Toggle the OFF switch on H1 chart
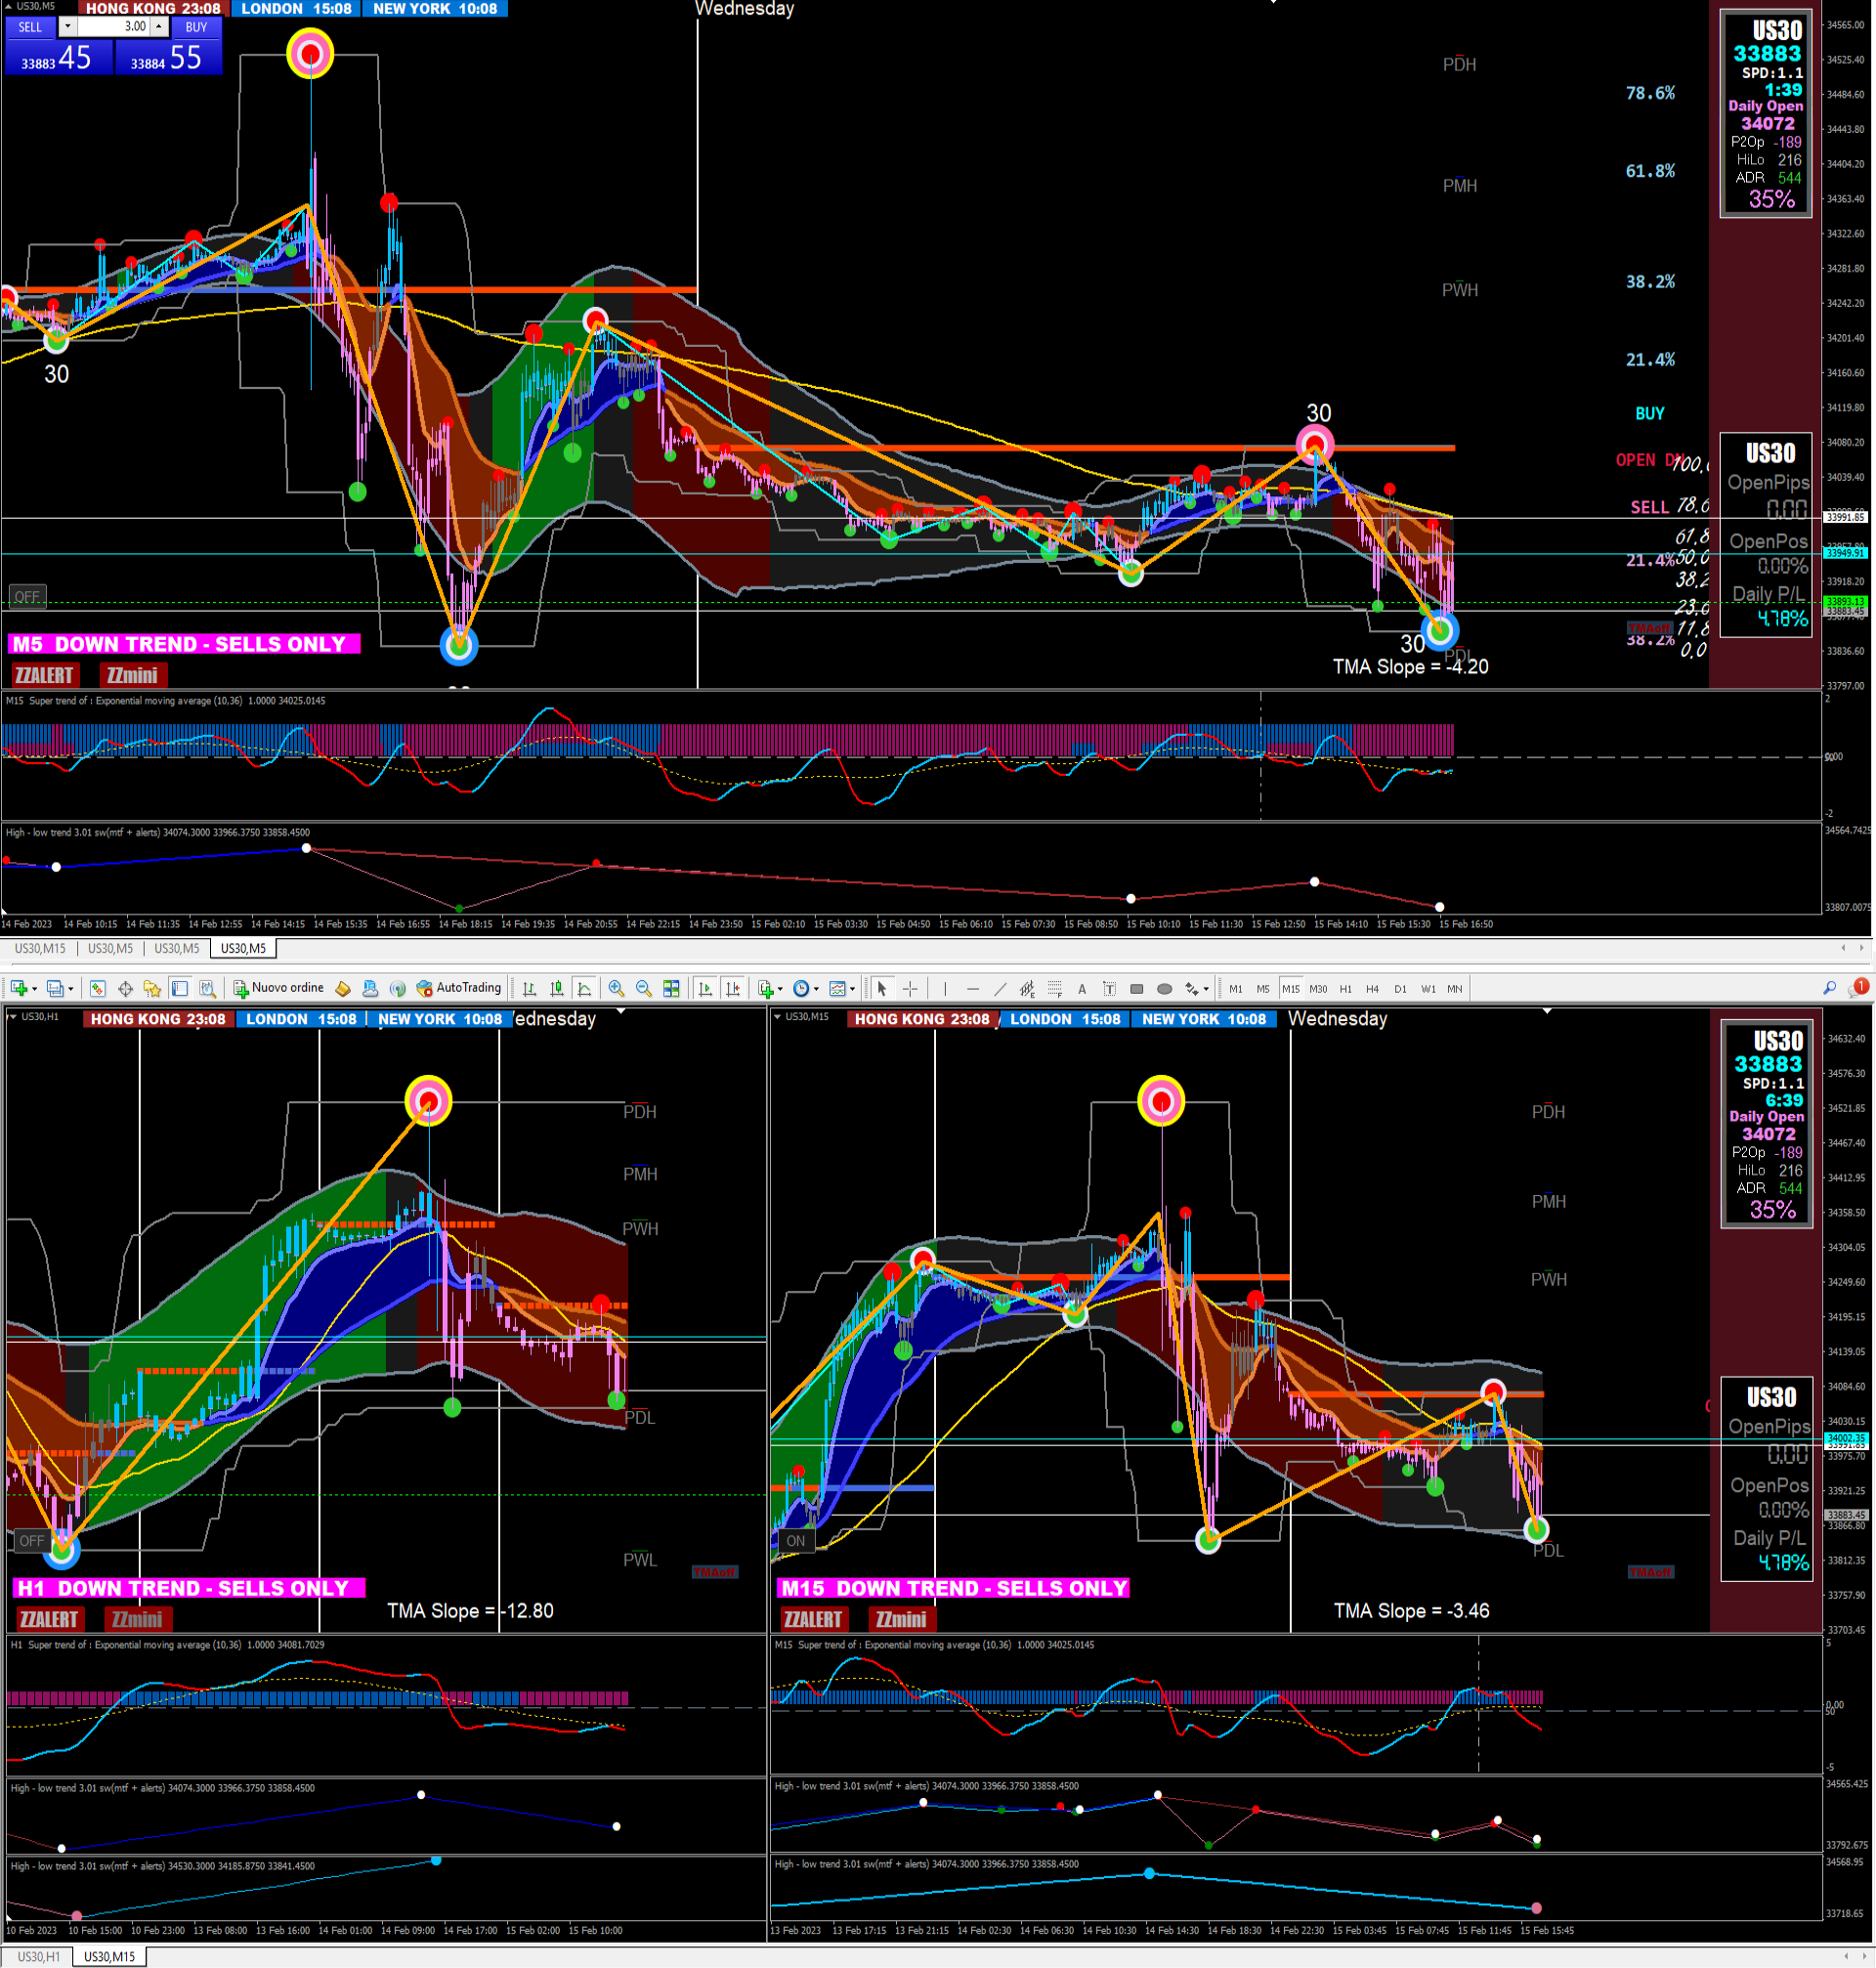Screen dimensions: 1876x1968 31,1541
